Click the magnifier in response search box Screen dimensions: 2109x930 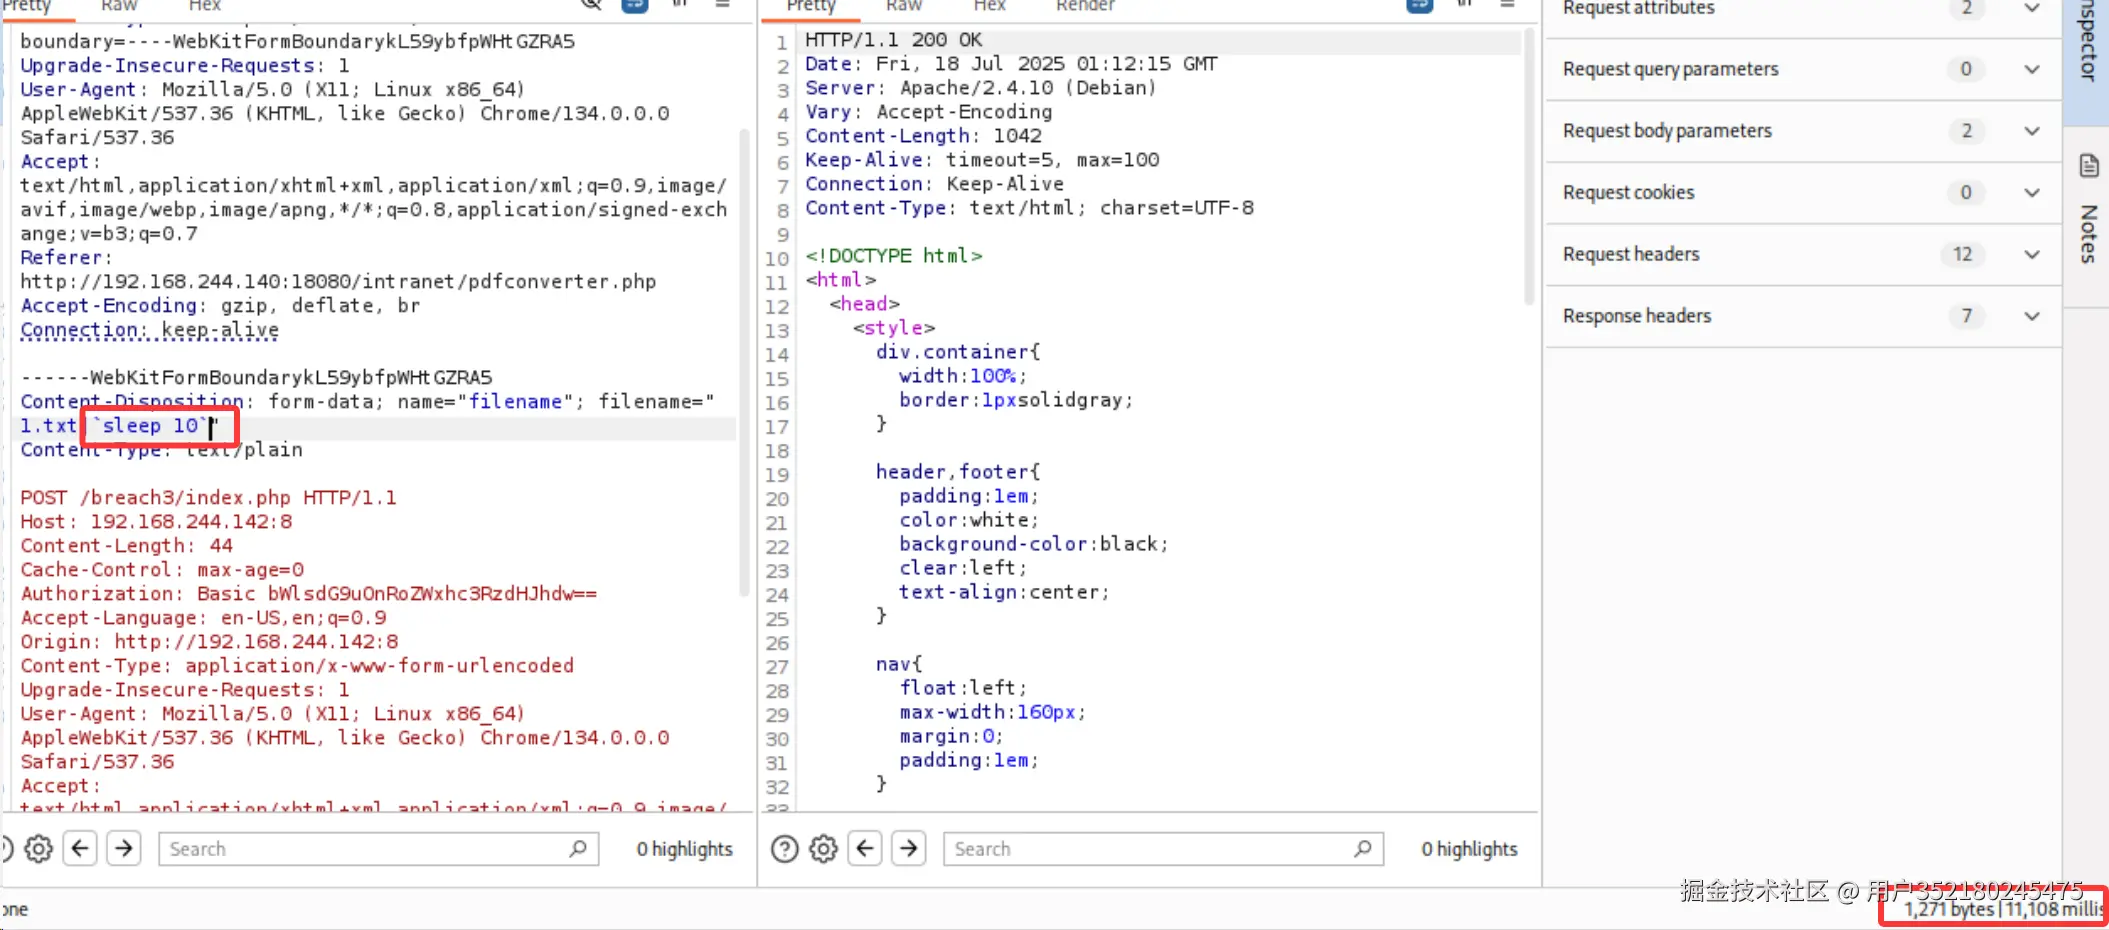(1363, 849)
